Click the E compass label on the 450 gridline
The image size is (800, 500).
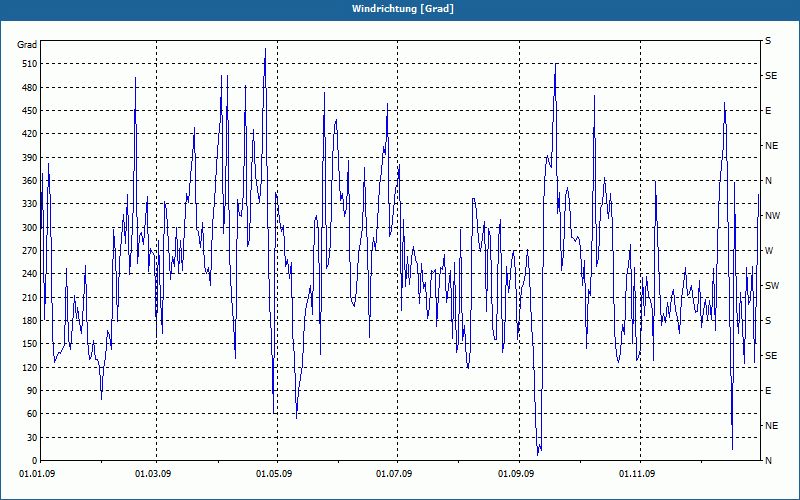768,111
